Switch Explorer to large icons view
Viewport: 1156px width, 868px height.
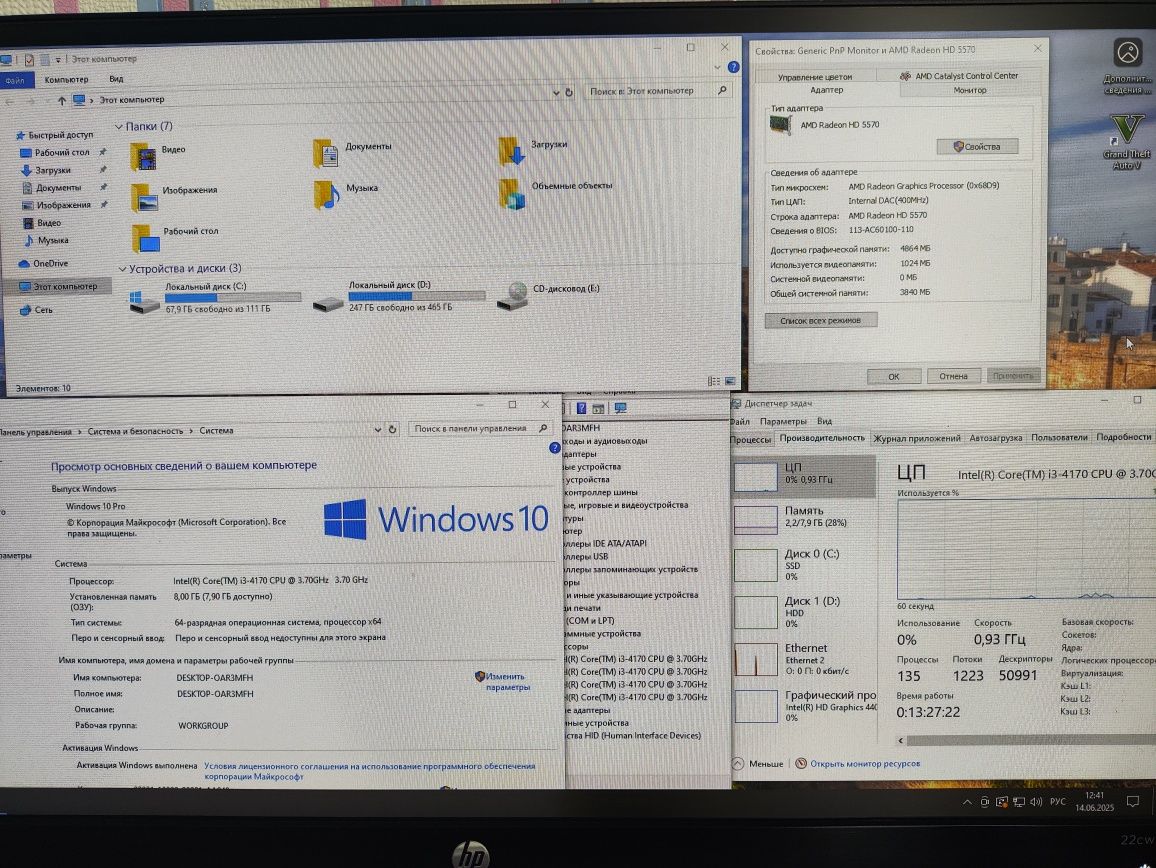click(x=730, y=381)
